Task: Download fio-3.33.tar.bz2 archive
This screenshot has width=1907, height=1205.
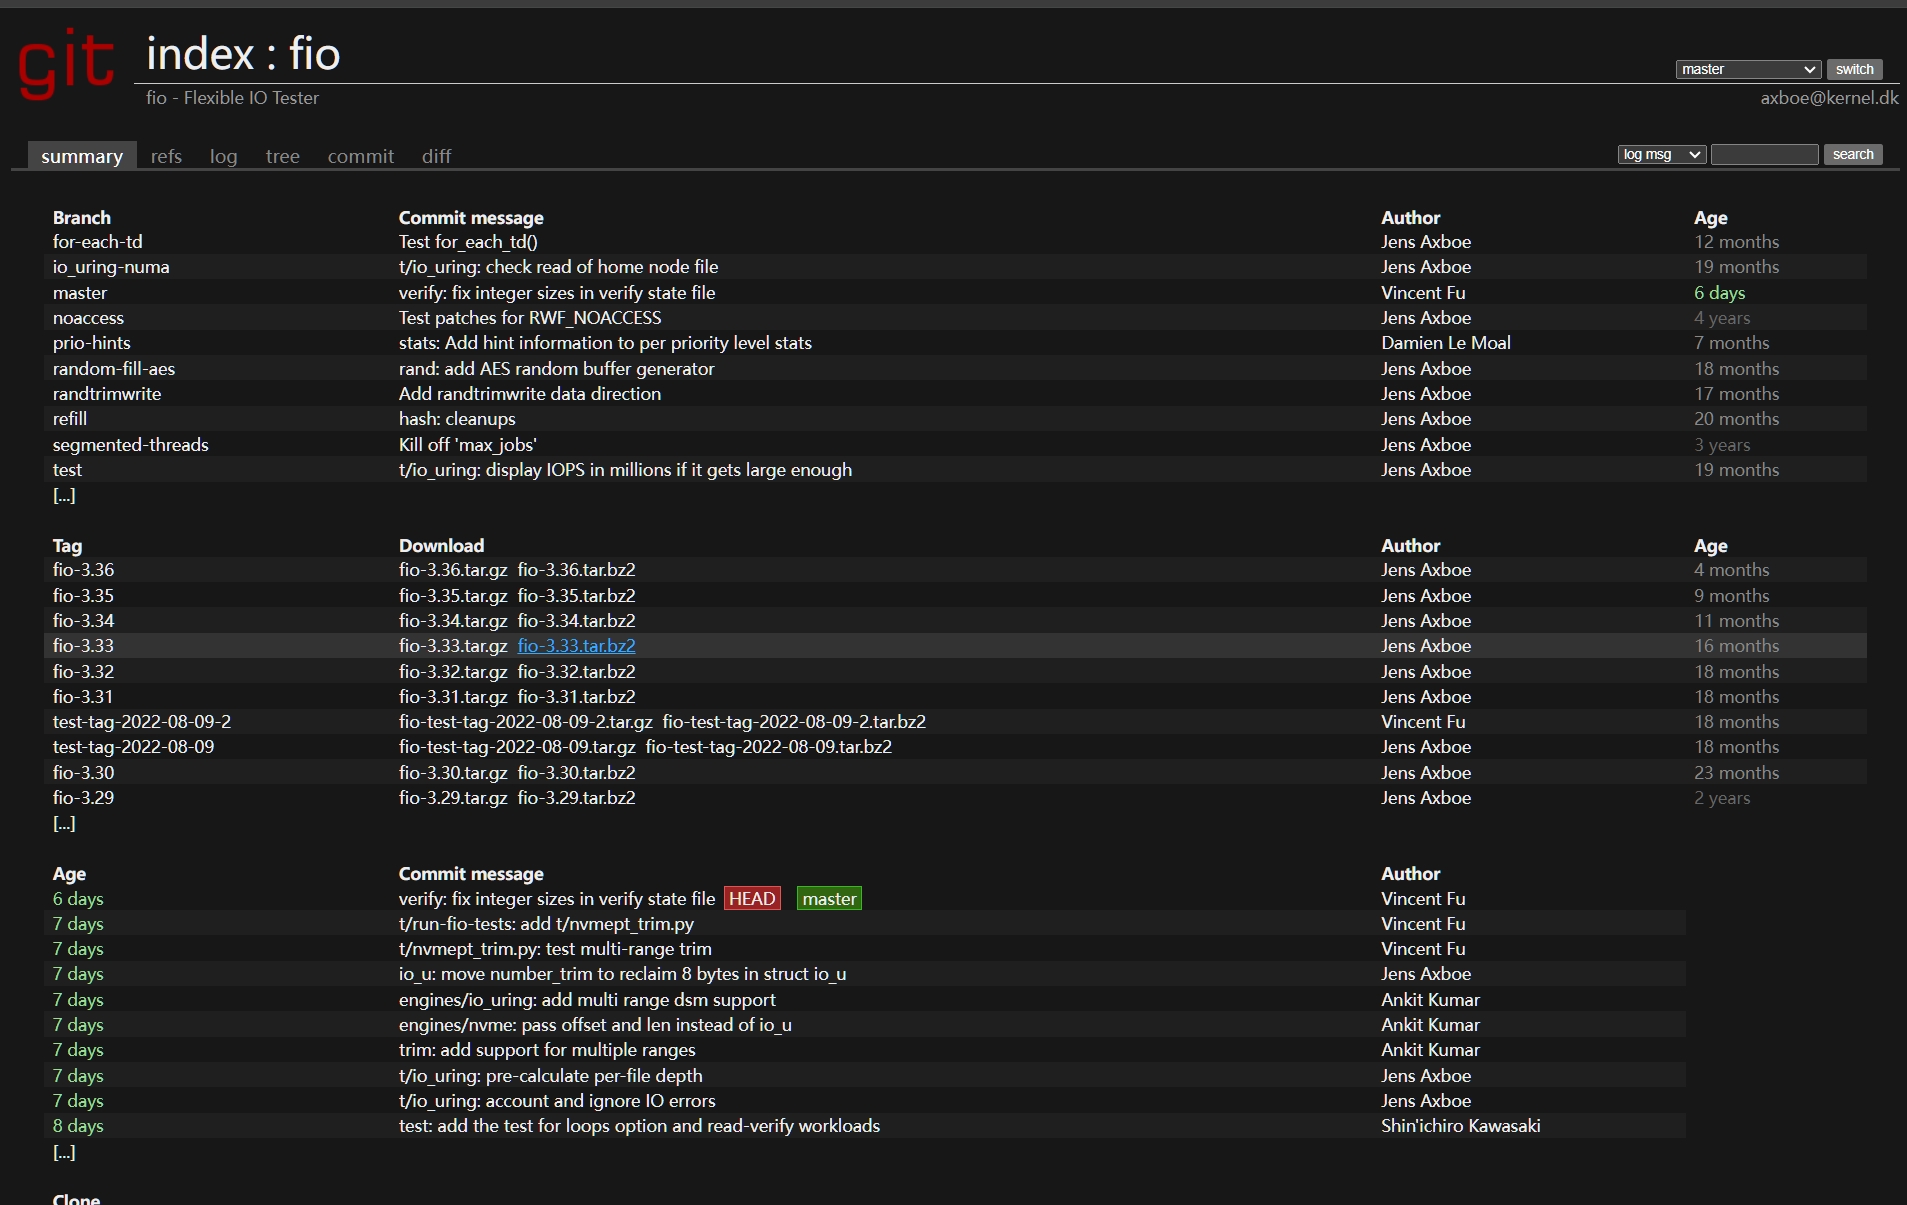Action: click(x=576, y=646)
